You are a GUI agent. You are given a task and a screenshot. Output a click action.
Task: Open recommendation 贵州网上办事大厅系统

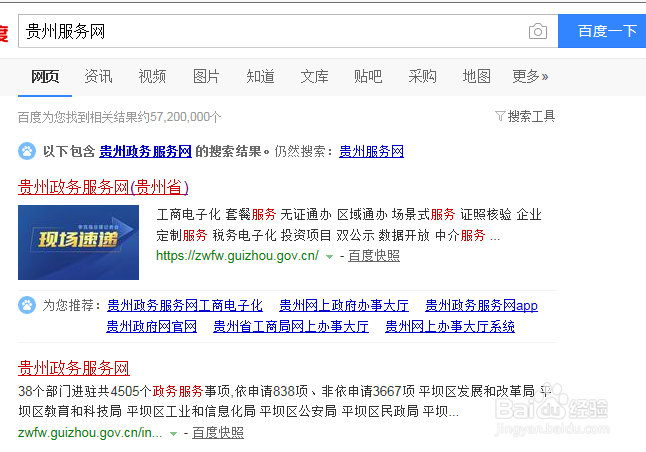(450, 327)
